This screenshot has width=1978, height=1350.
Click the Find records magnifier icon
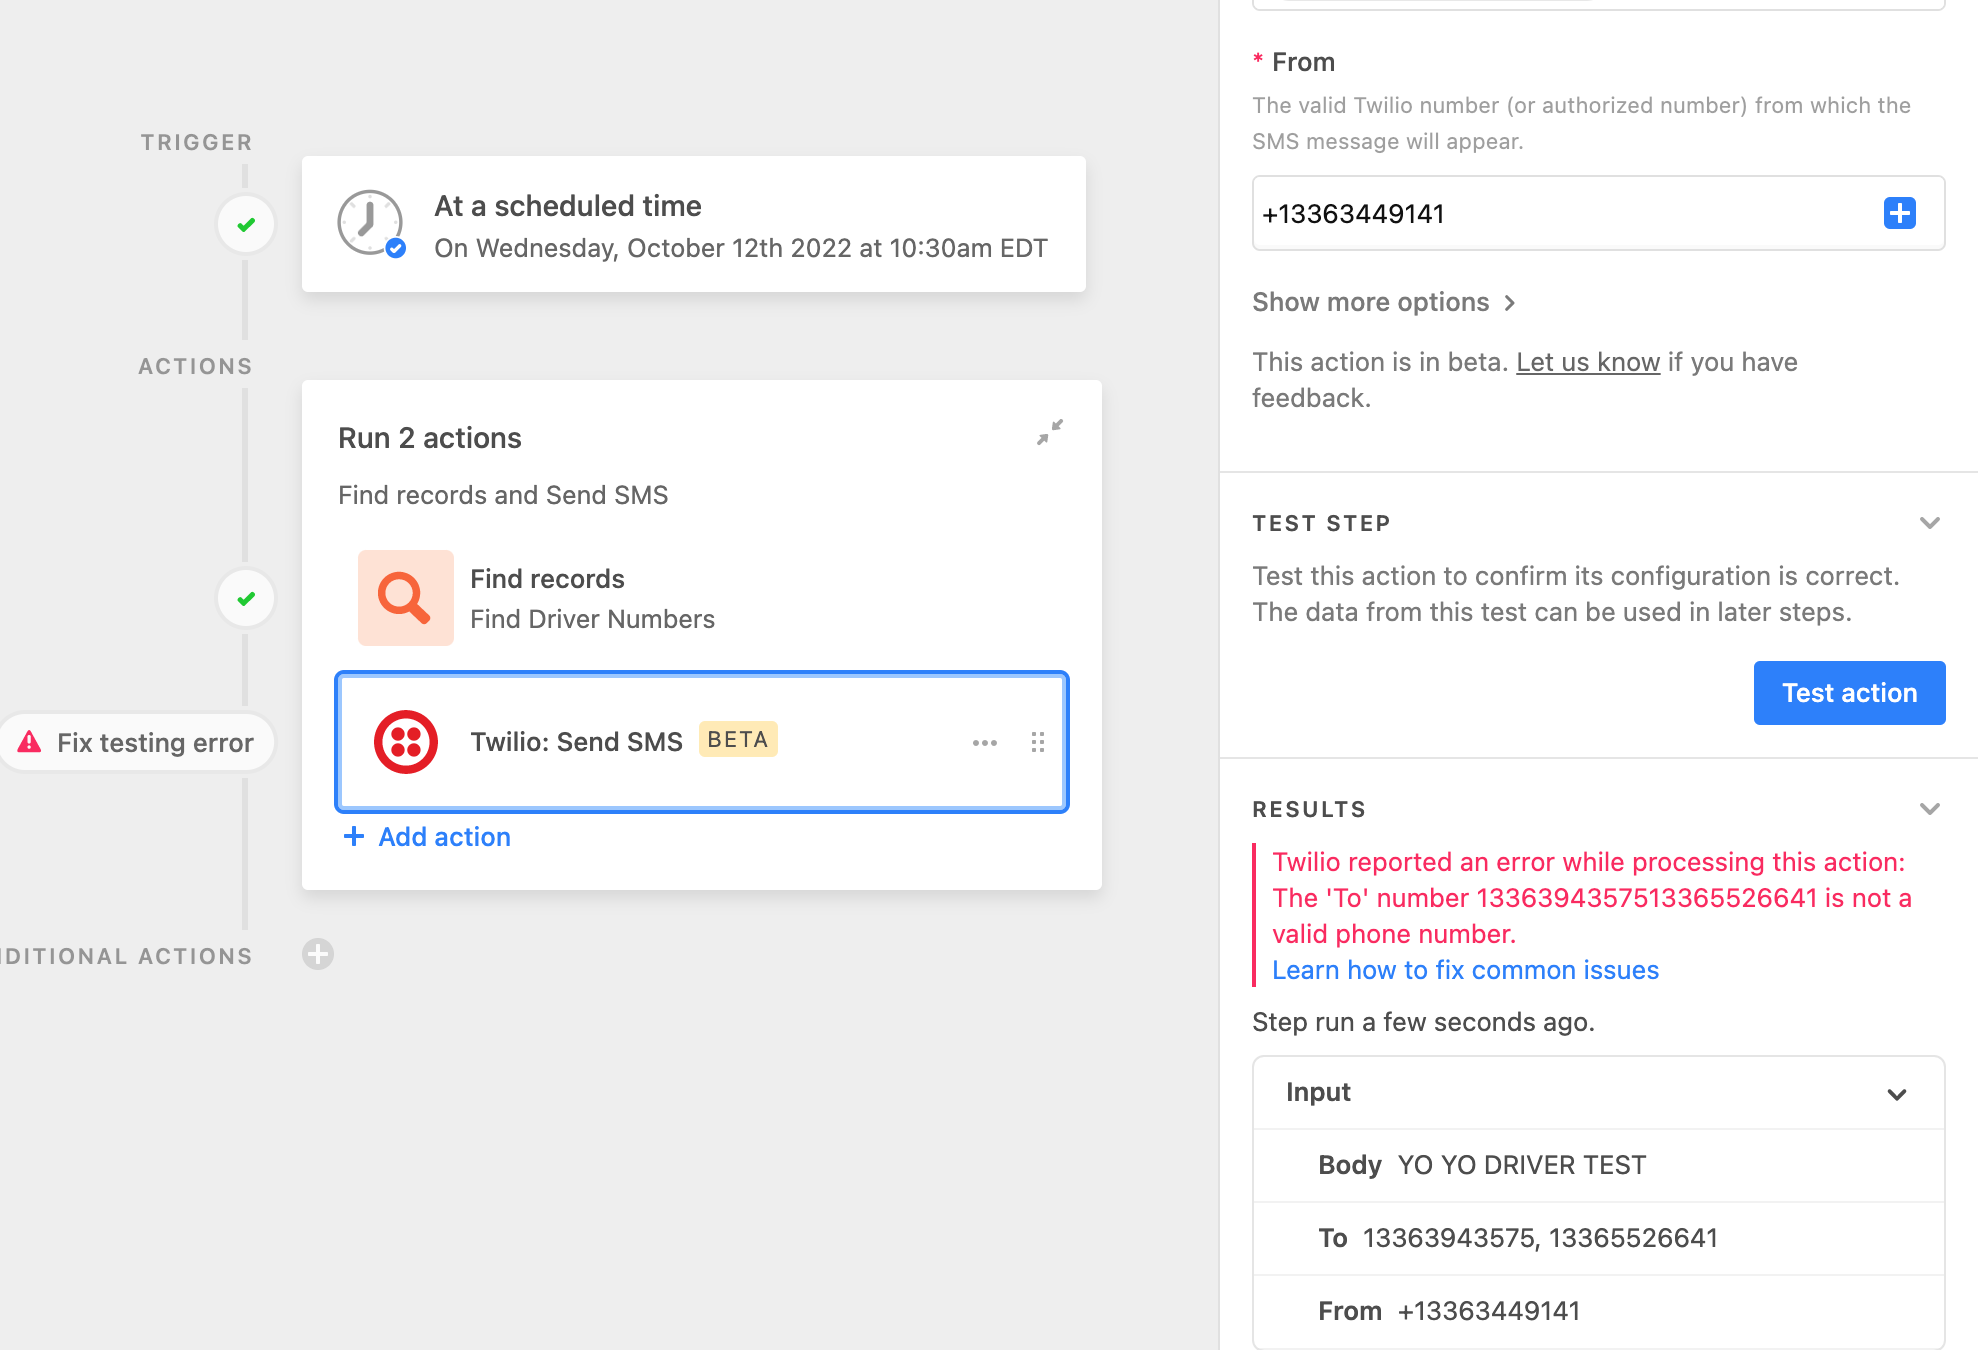pos(405,598)
